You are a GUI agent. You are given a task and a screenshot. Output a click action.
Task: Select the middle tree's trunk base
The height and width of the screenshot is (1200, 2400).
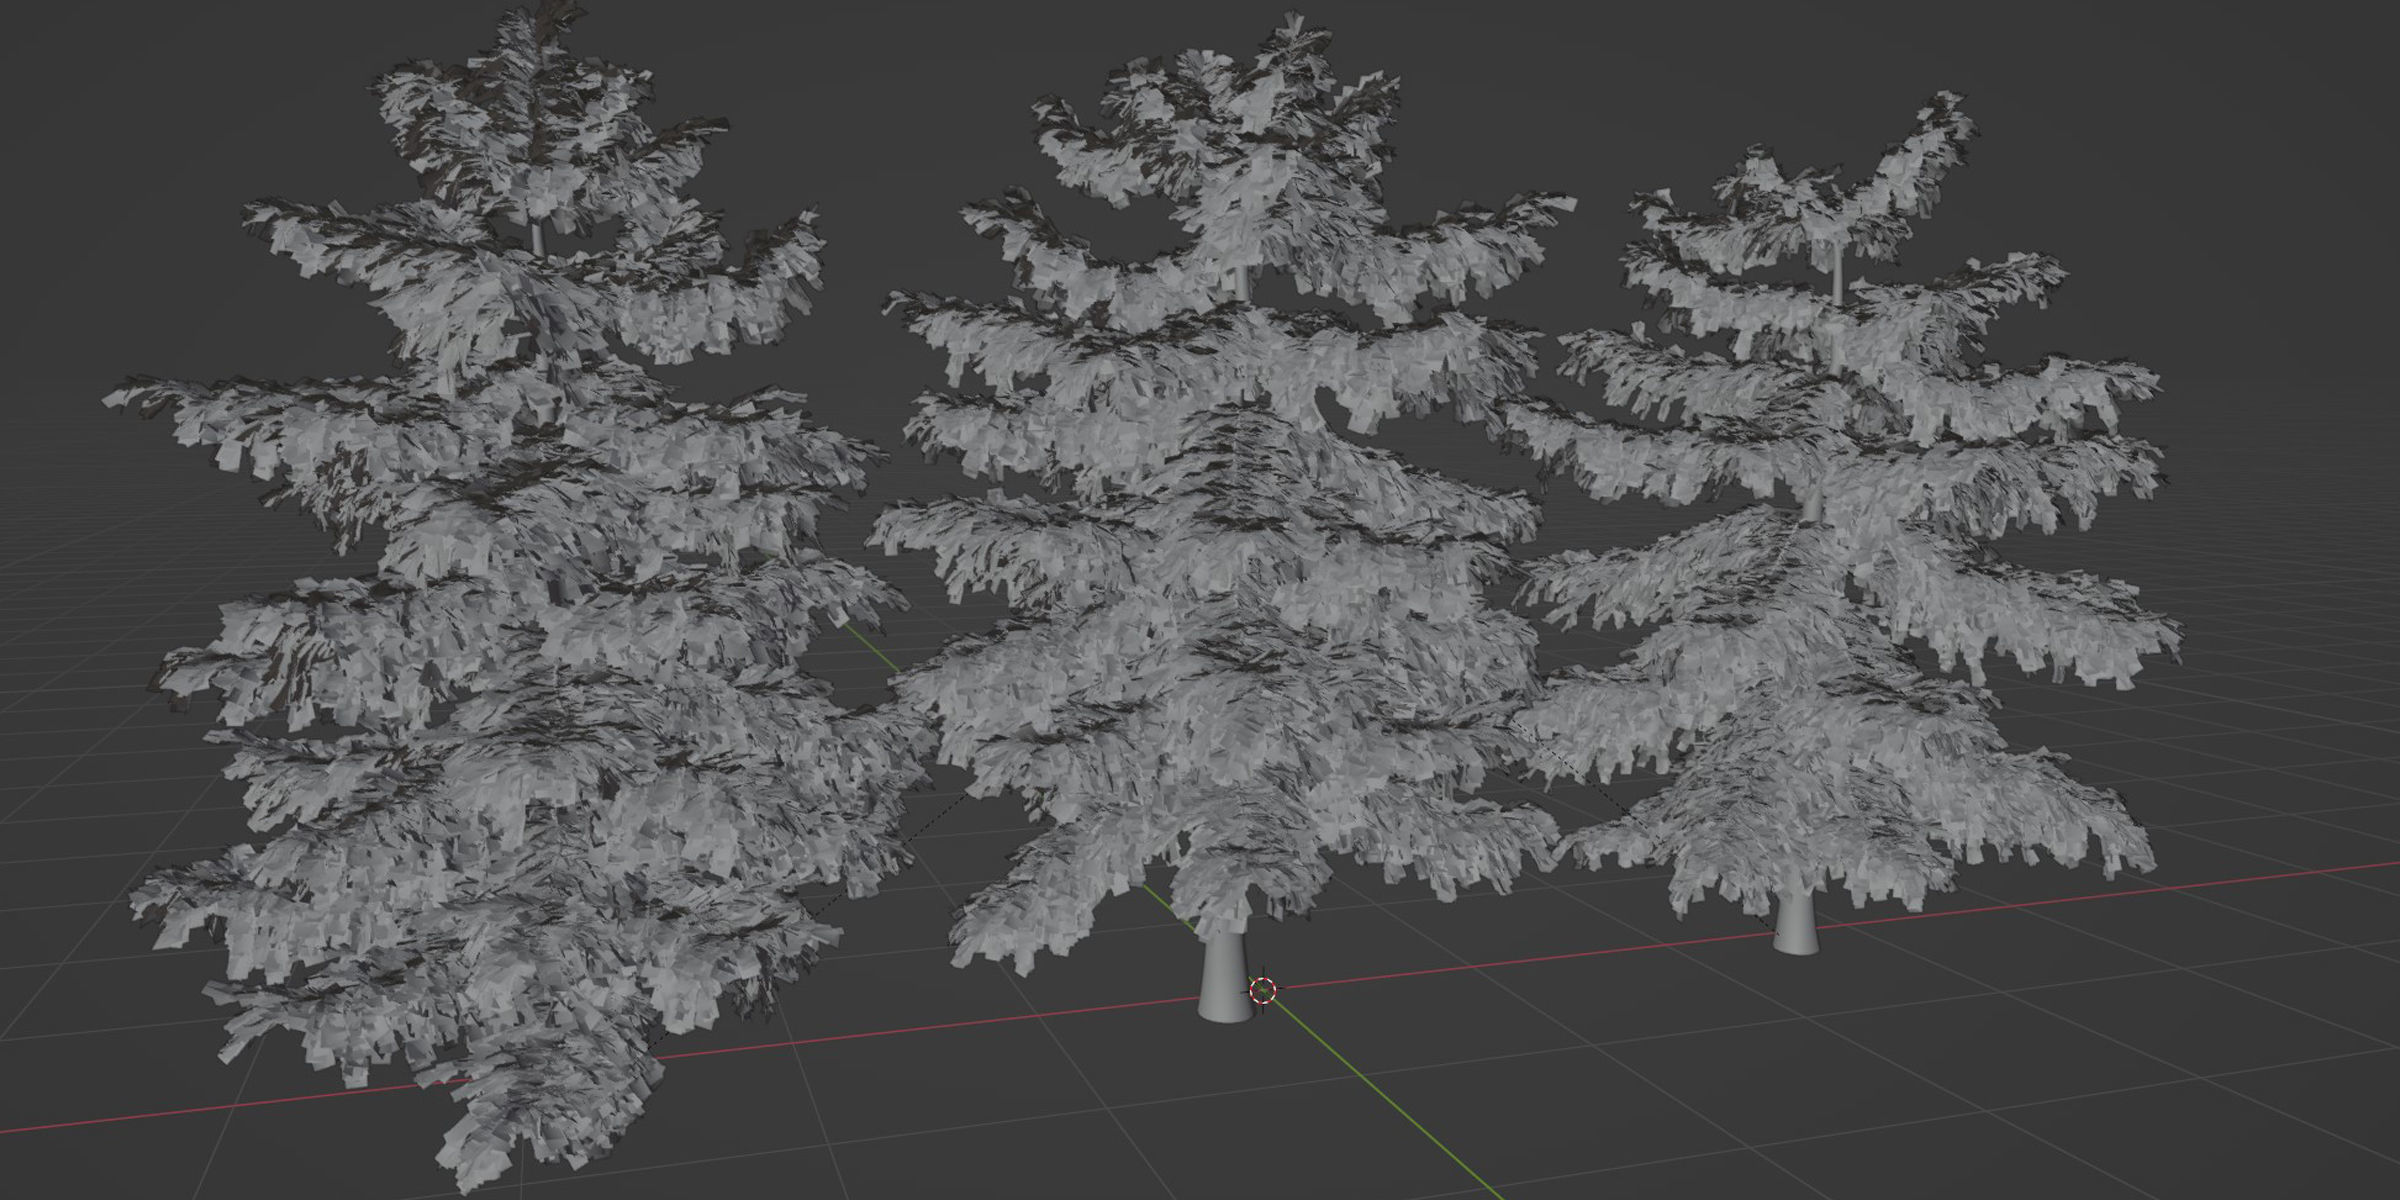pyautogui.click(x=1225, y=977)
